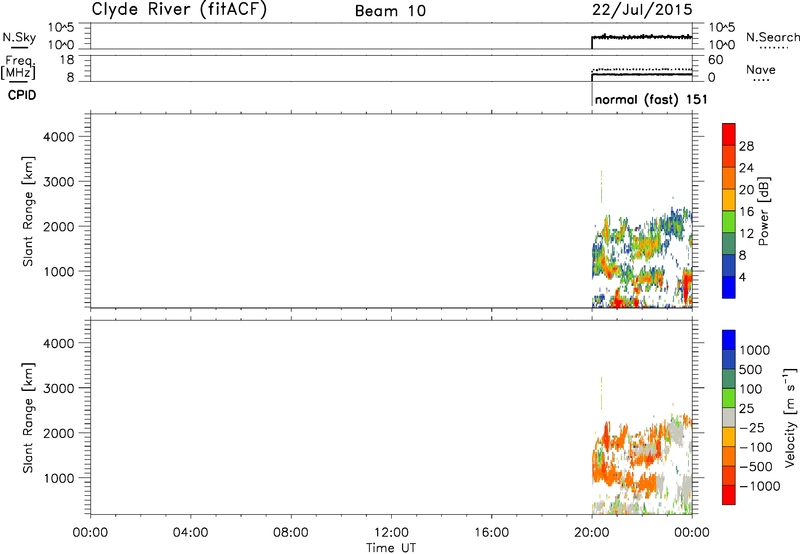Click the 'Velocity [m s-1]' colorbar label
Screen dimensions: 800x554
coord(790,417)
